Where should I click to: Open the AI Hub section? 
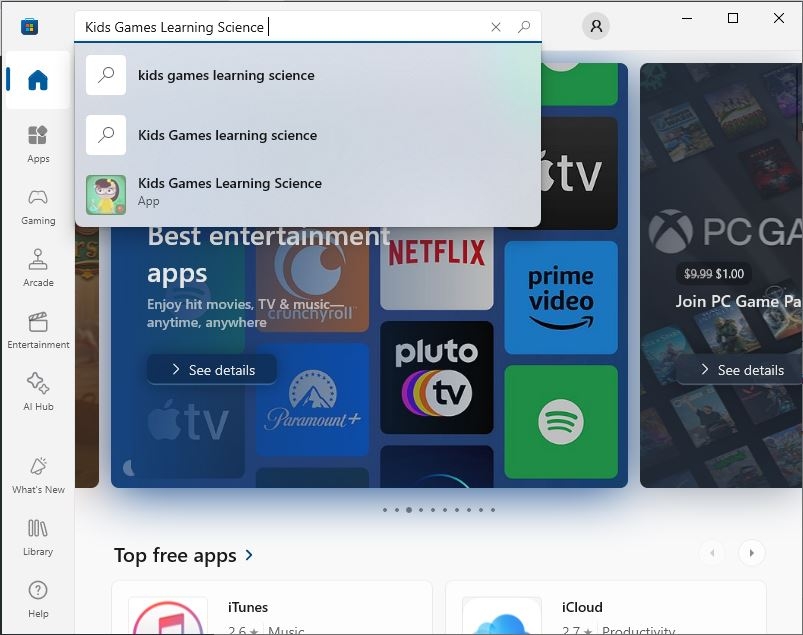click(38, 392)
